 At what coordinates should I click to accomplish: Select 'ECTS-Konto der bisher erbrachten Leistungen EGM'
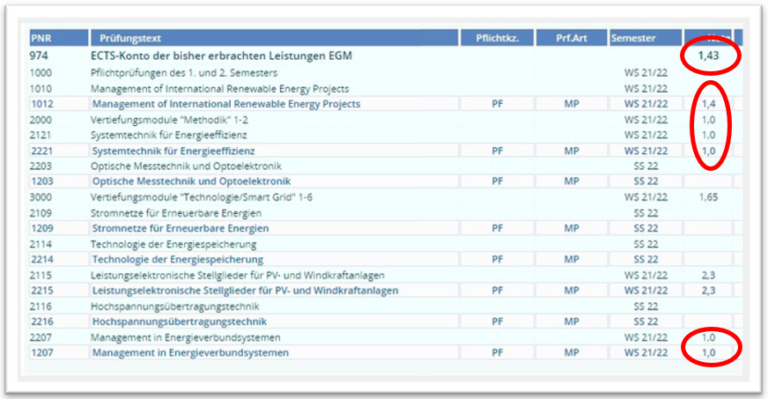click(x=221, y=56)
